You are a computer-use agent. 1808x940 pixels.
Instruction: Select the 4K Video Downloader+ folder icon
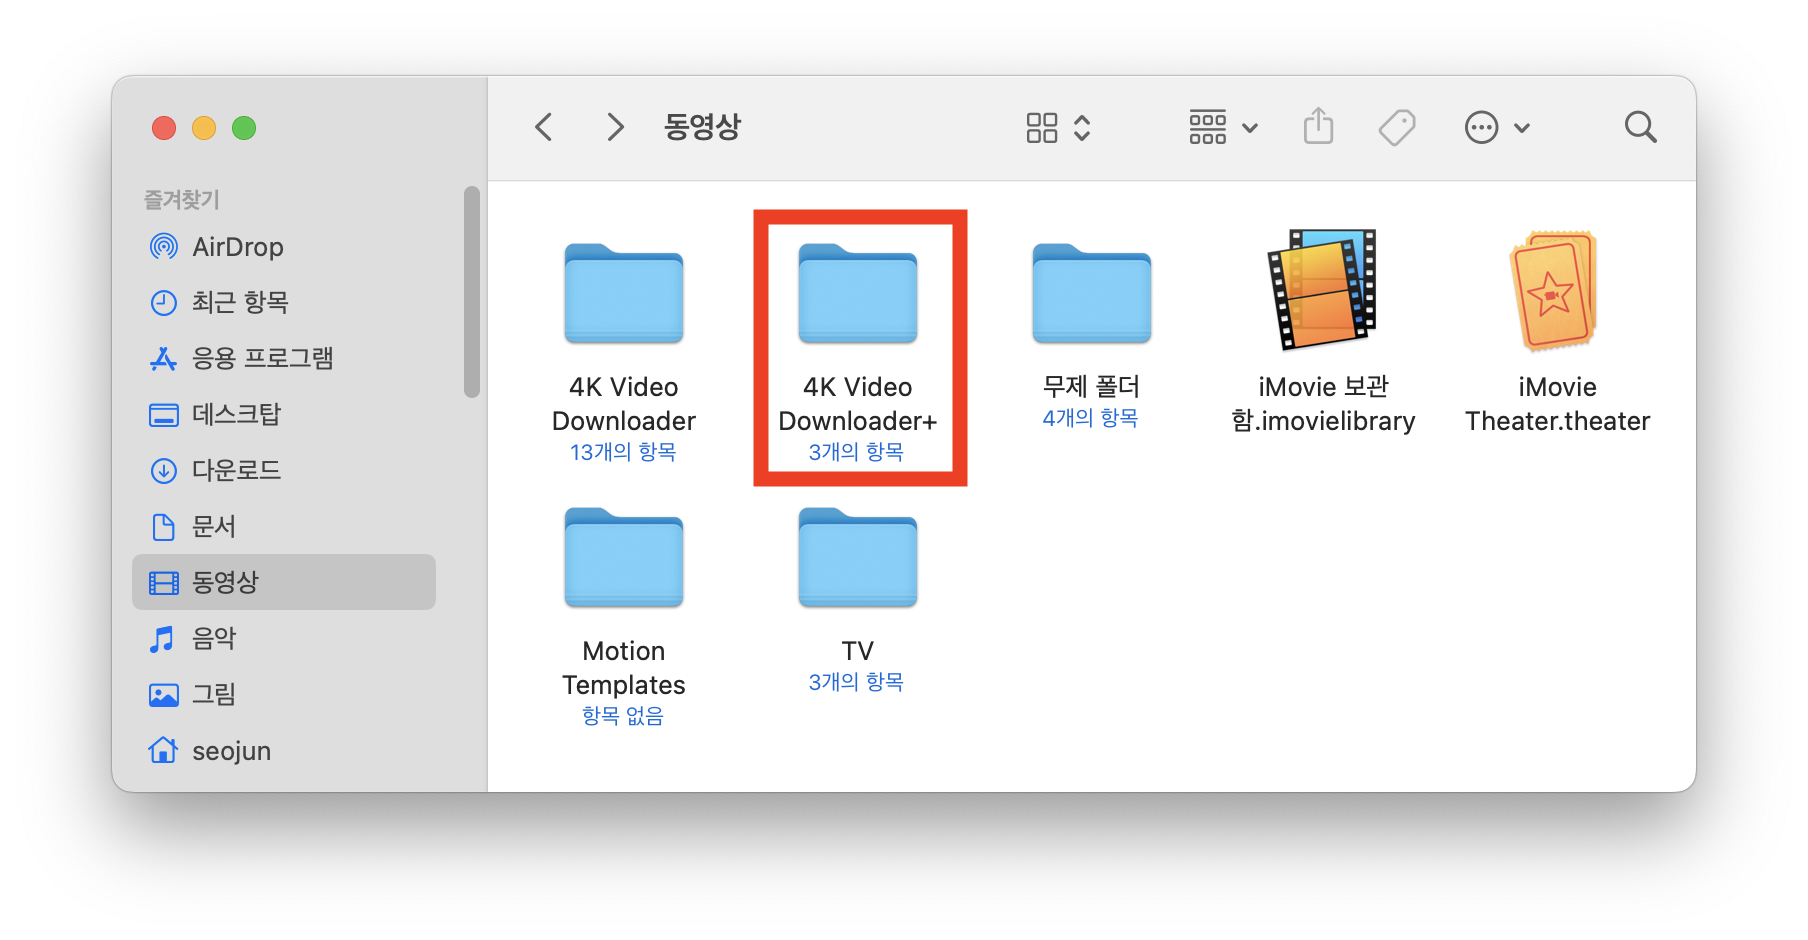pyautogui.click(x=858, y=293)
